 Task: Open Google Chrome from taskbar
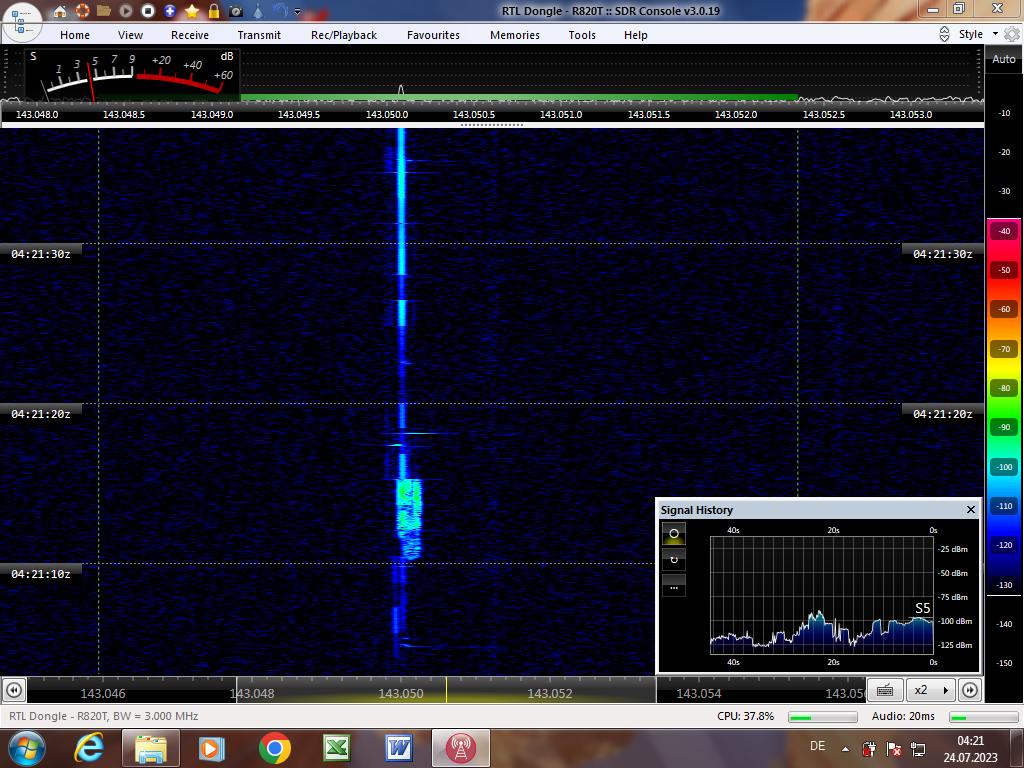[x=274, y=748]
